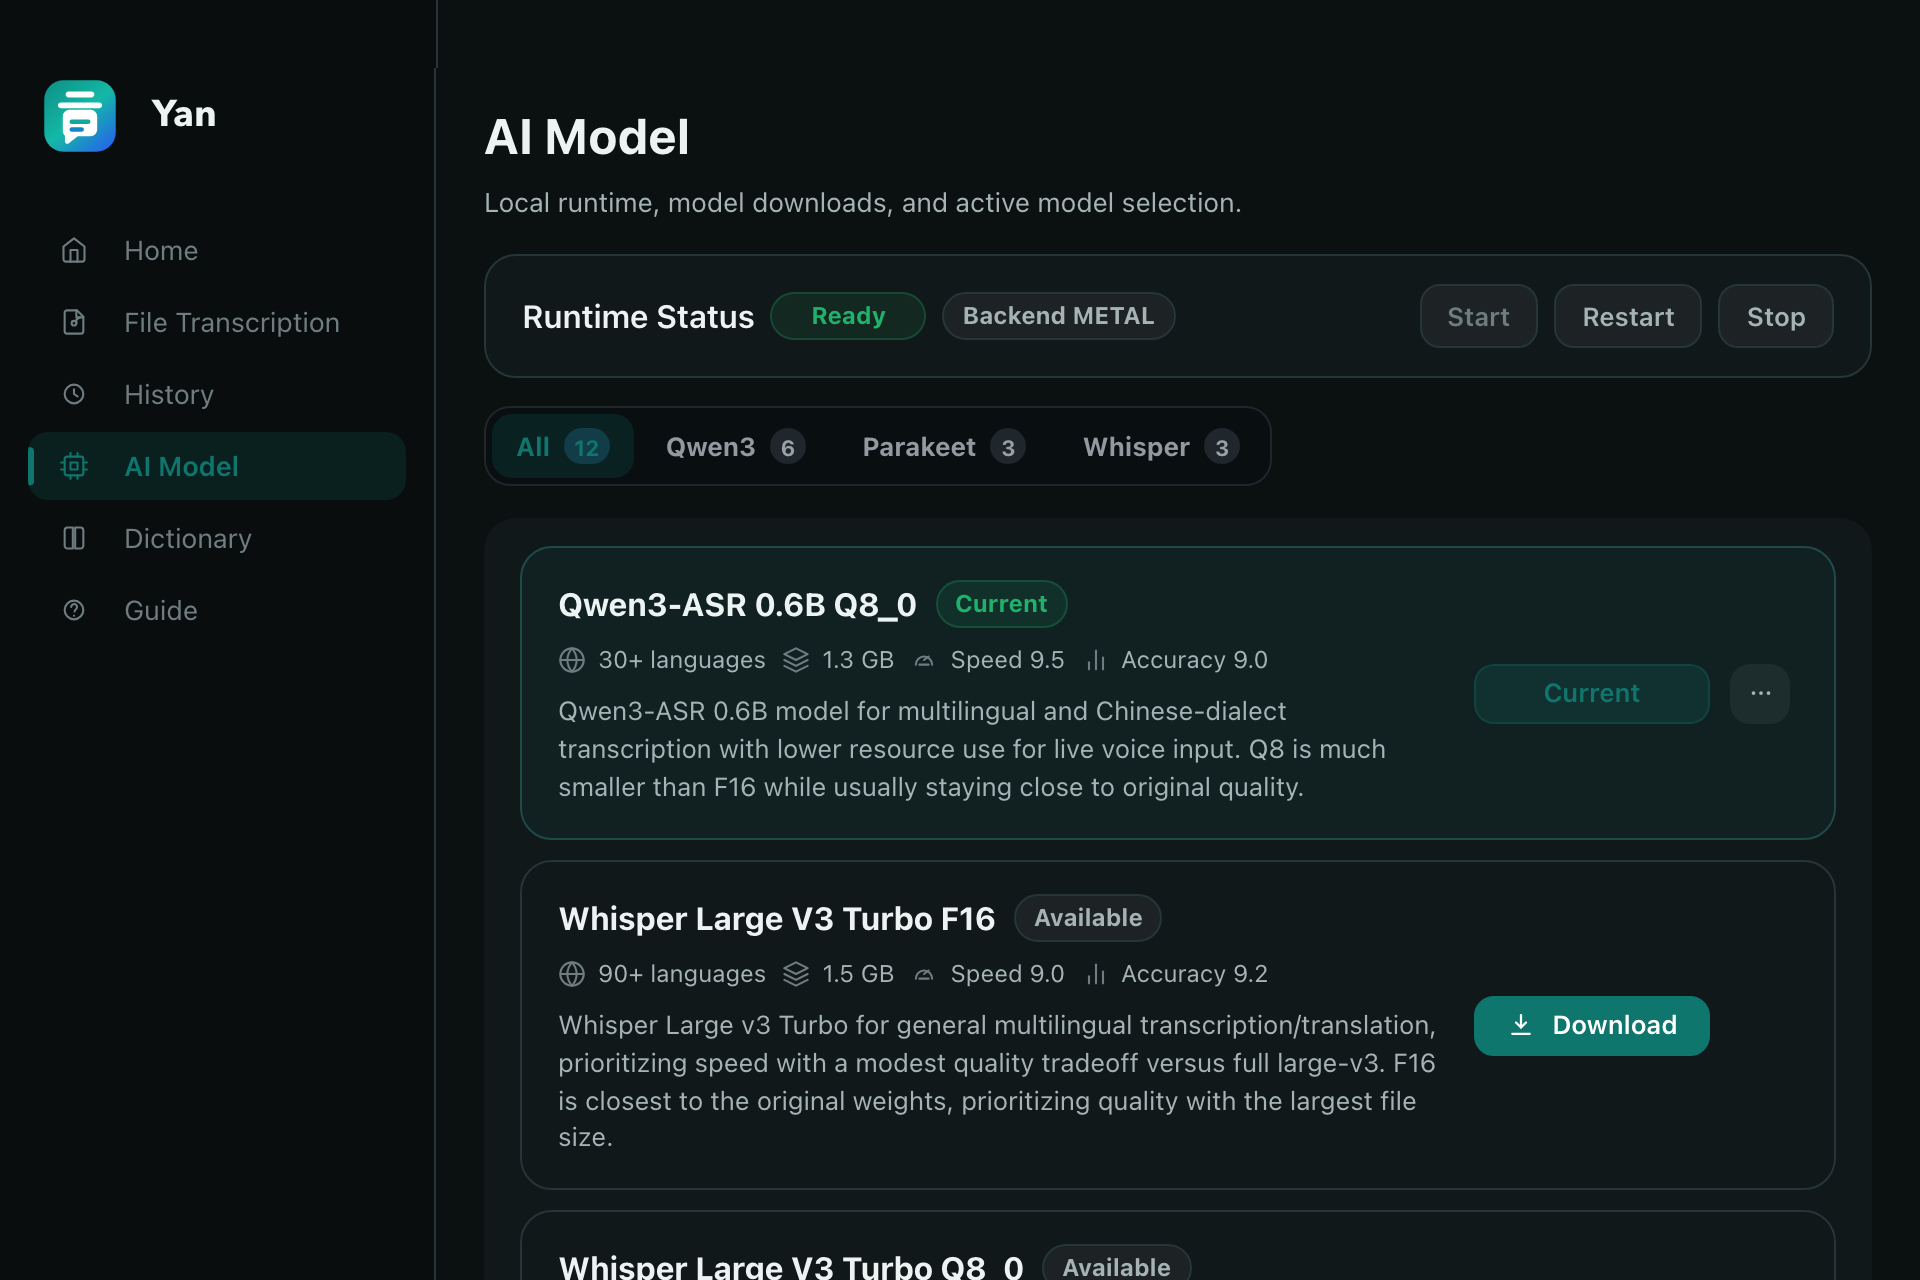
Task: Click the History clock icon
Action: tap(74, 394)
